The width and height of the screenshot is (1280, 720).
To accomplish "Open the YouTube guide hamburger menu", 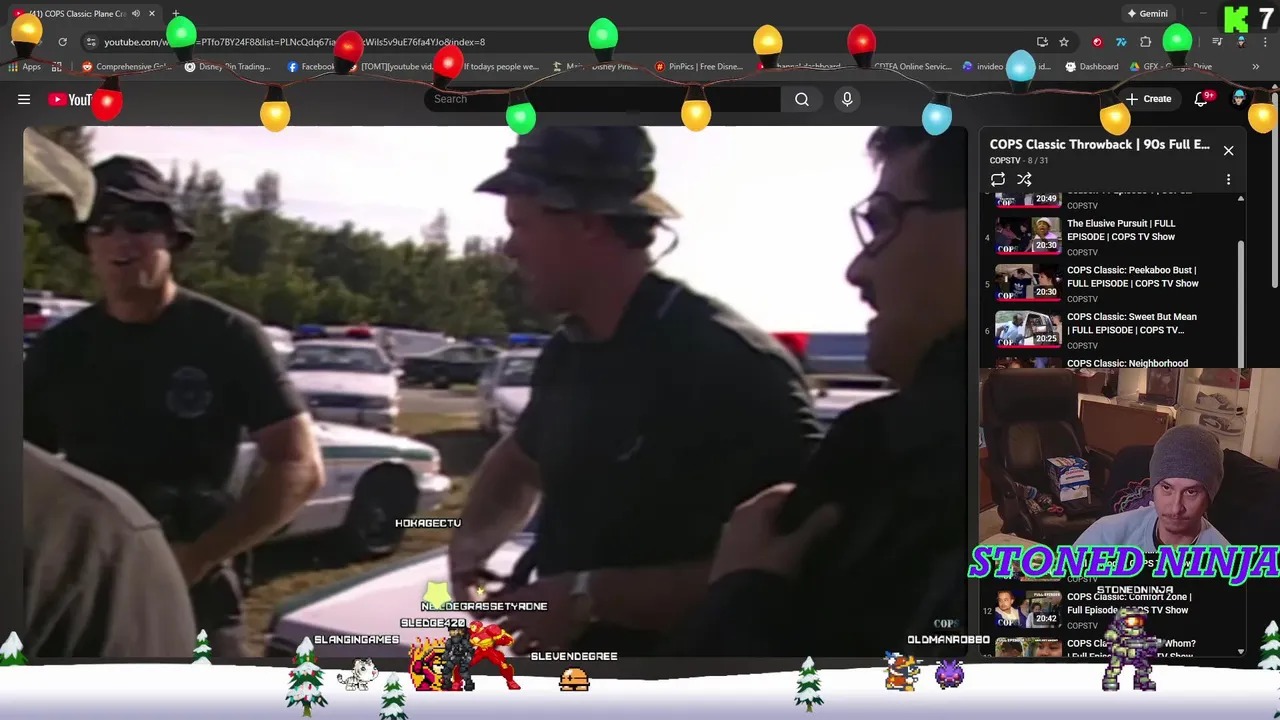I will pyautogui.click(x=24, y=99).
